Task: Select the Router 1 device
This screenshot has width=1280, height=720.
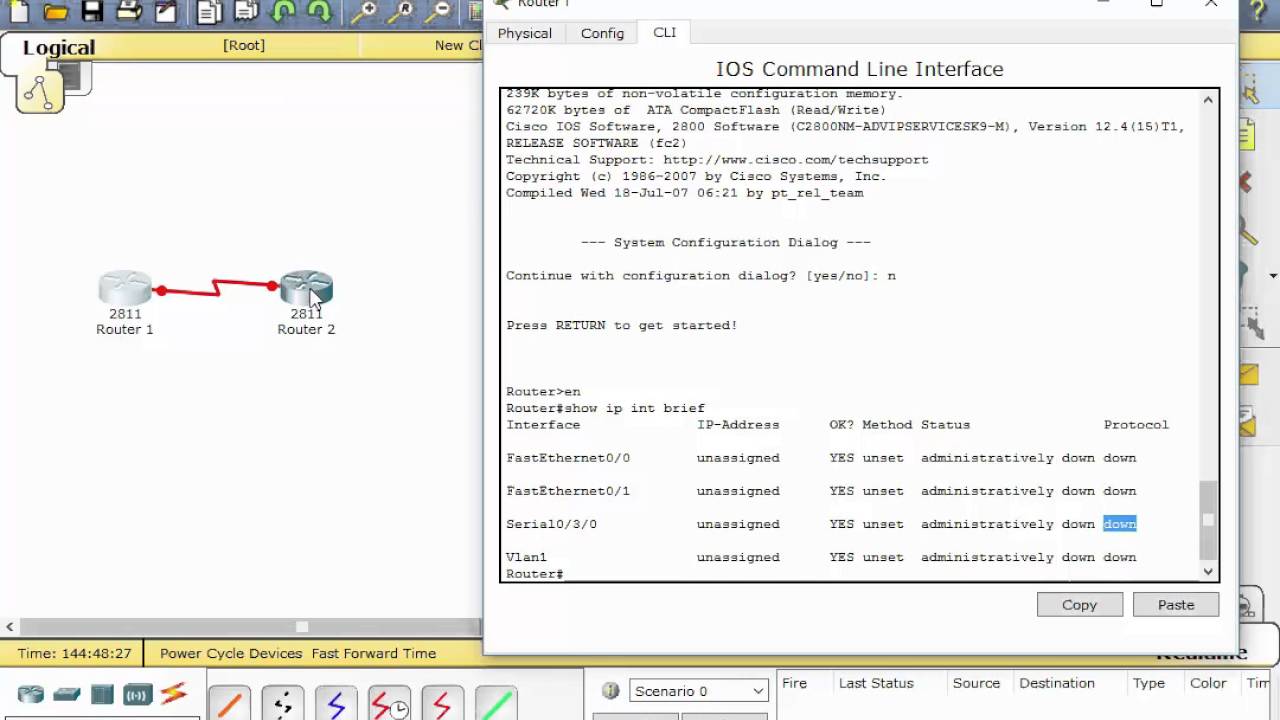Action: point(125,290)
